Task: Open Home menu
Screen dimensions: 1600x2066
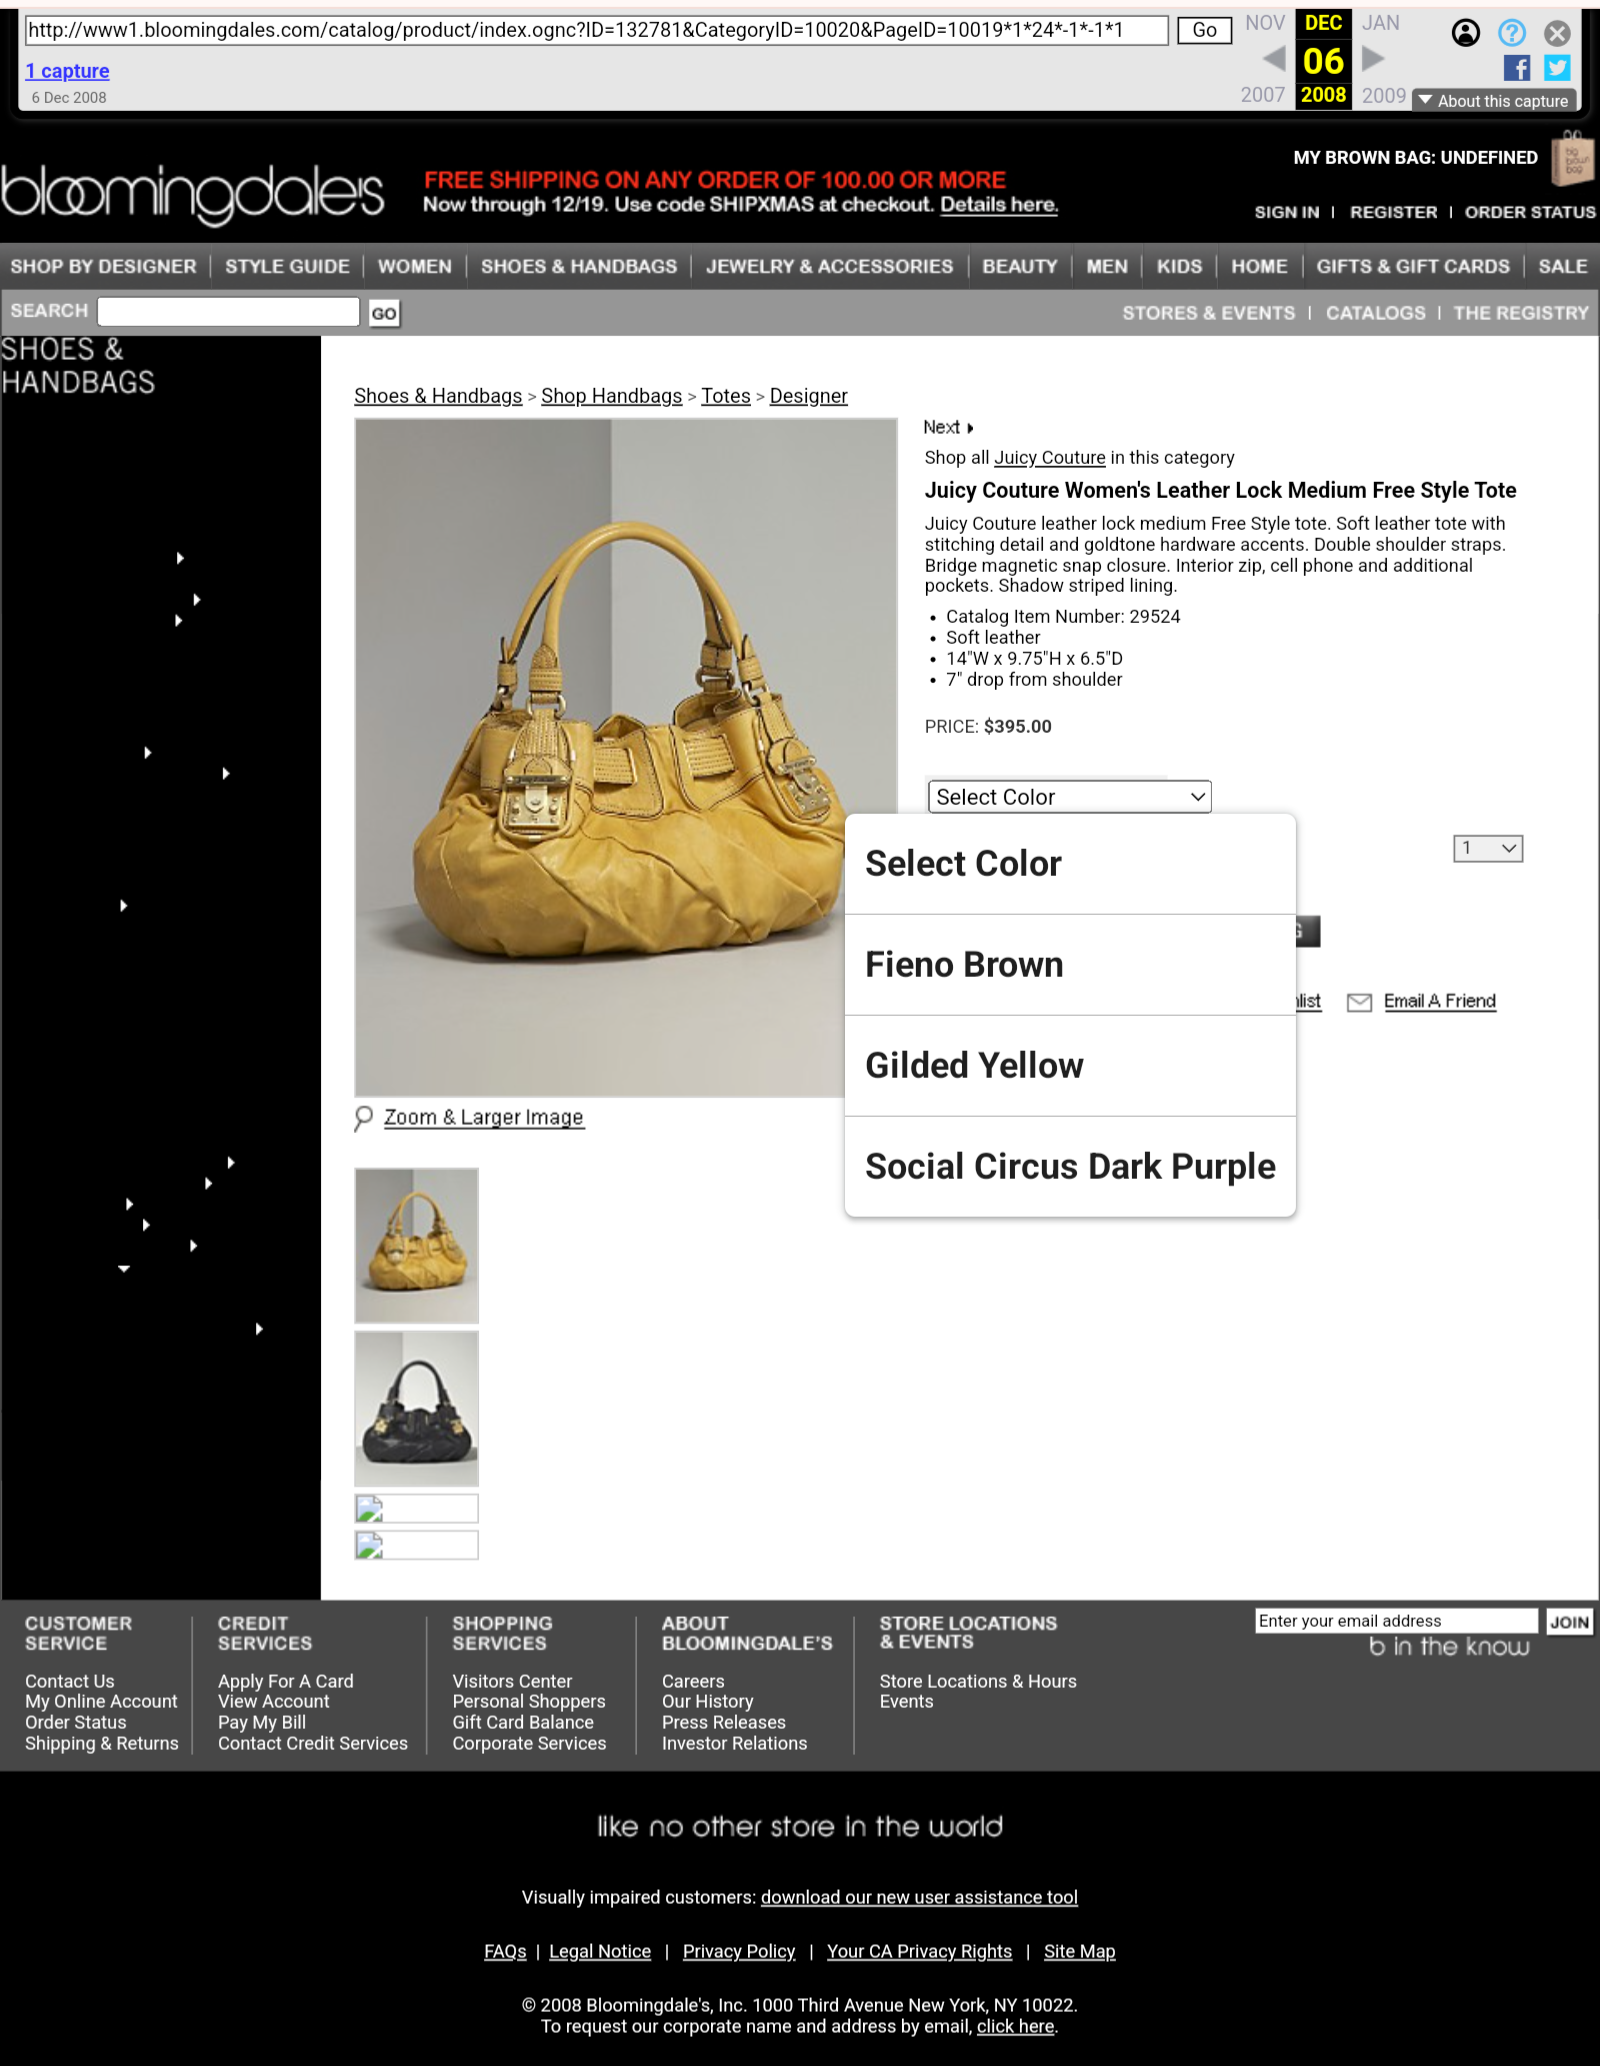Action: coord(1259,266)
